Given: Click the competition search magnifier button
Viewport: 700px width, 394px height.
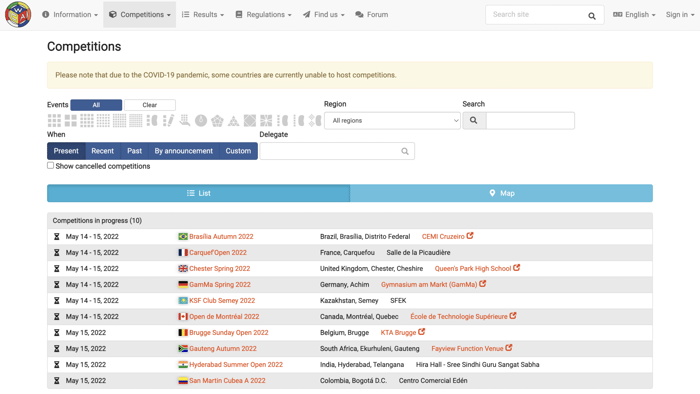Looking at the screenshot, I should point(474,120).
